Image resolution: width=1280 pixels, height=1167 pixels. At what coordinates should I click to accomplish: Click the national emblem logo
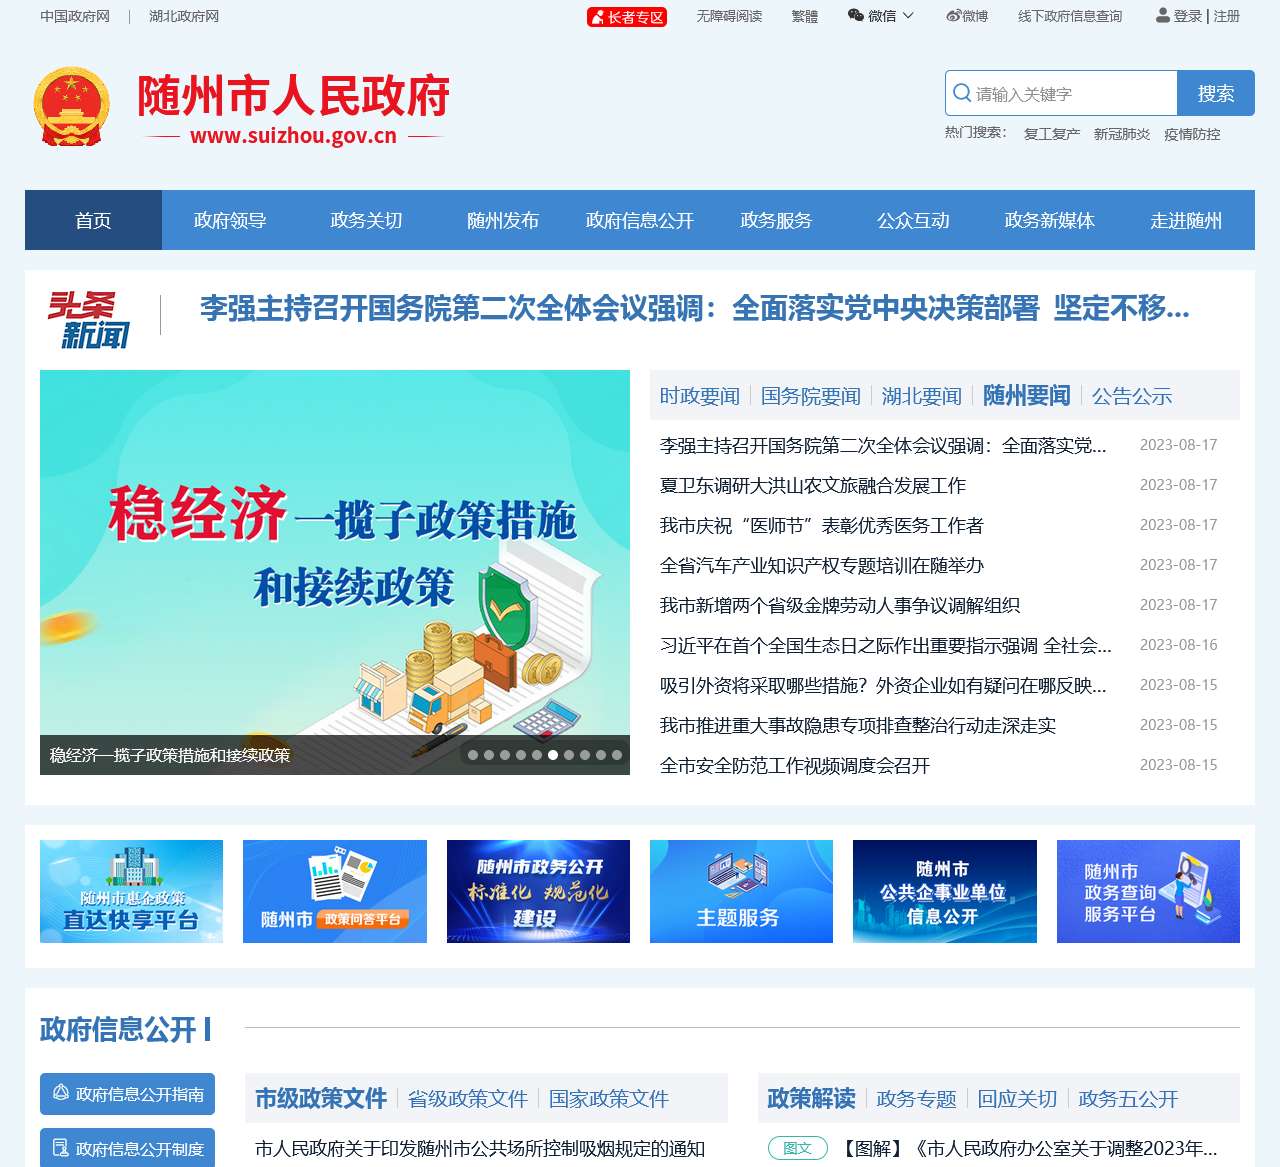(x=71, y=107)
